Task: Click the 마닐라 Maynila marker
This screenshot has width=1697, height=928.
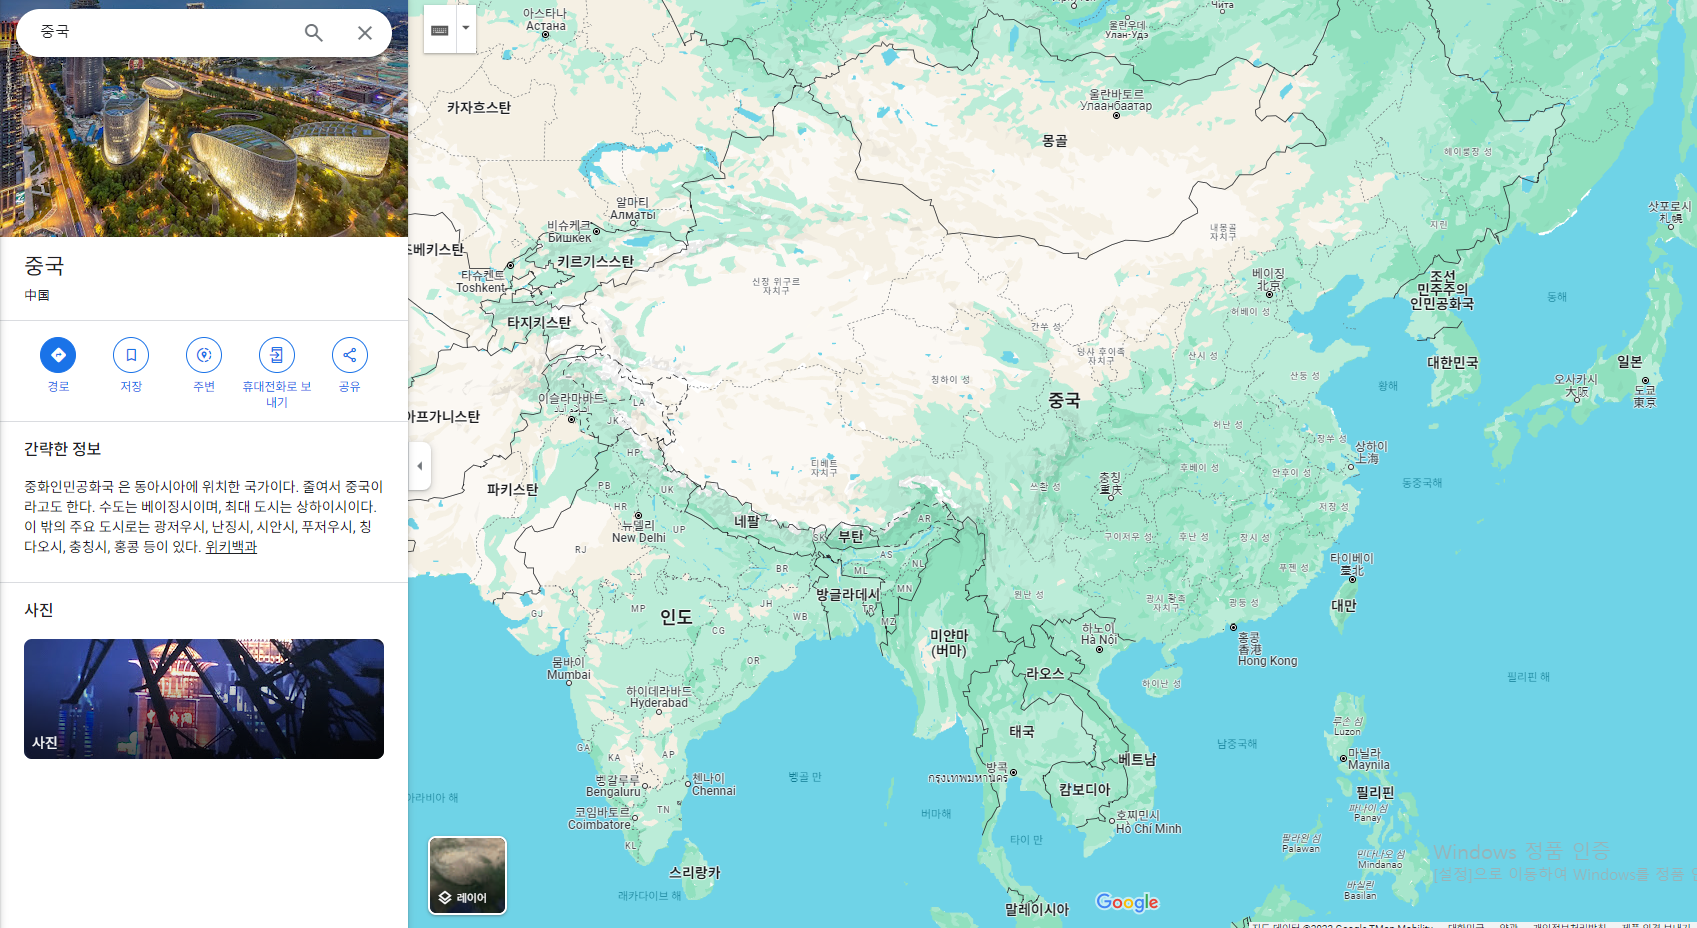Action: click(1343, 759)
